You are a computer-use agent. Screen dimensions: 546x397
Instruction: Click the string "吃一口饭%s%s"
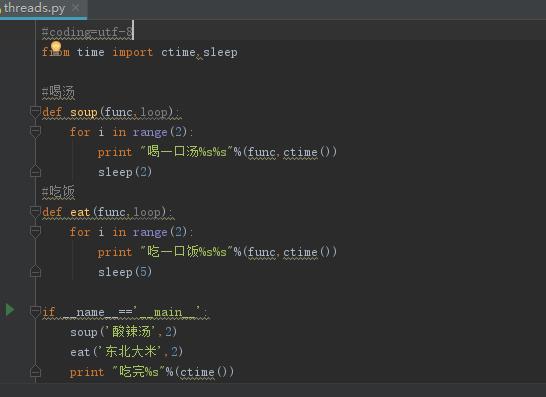point(186,252)
